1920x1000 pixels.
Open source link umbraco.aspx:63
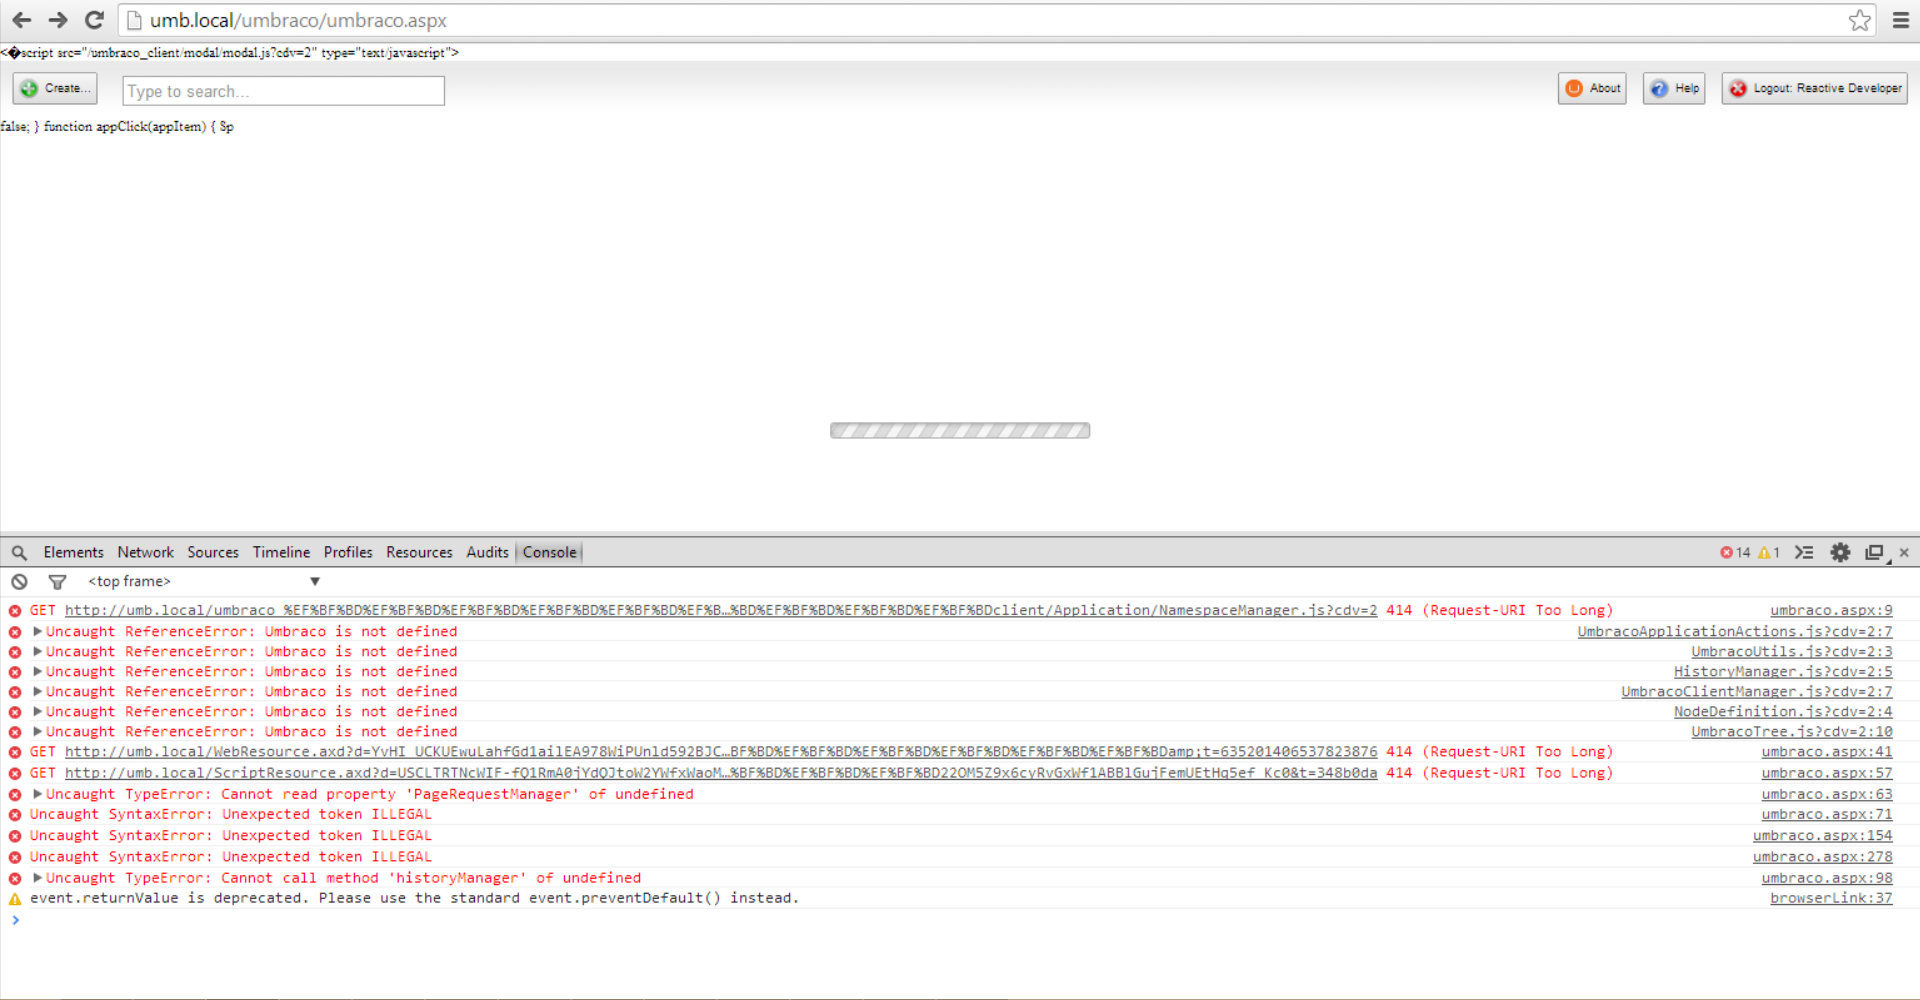tap(1827, 794)
